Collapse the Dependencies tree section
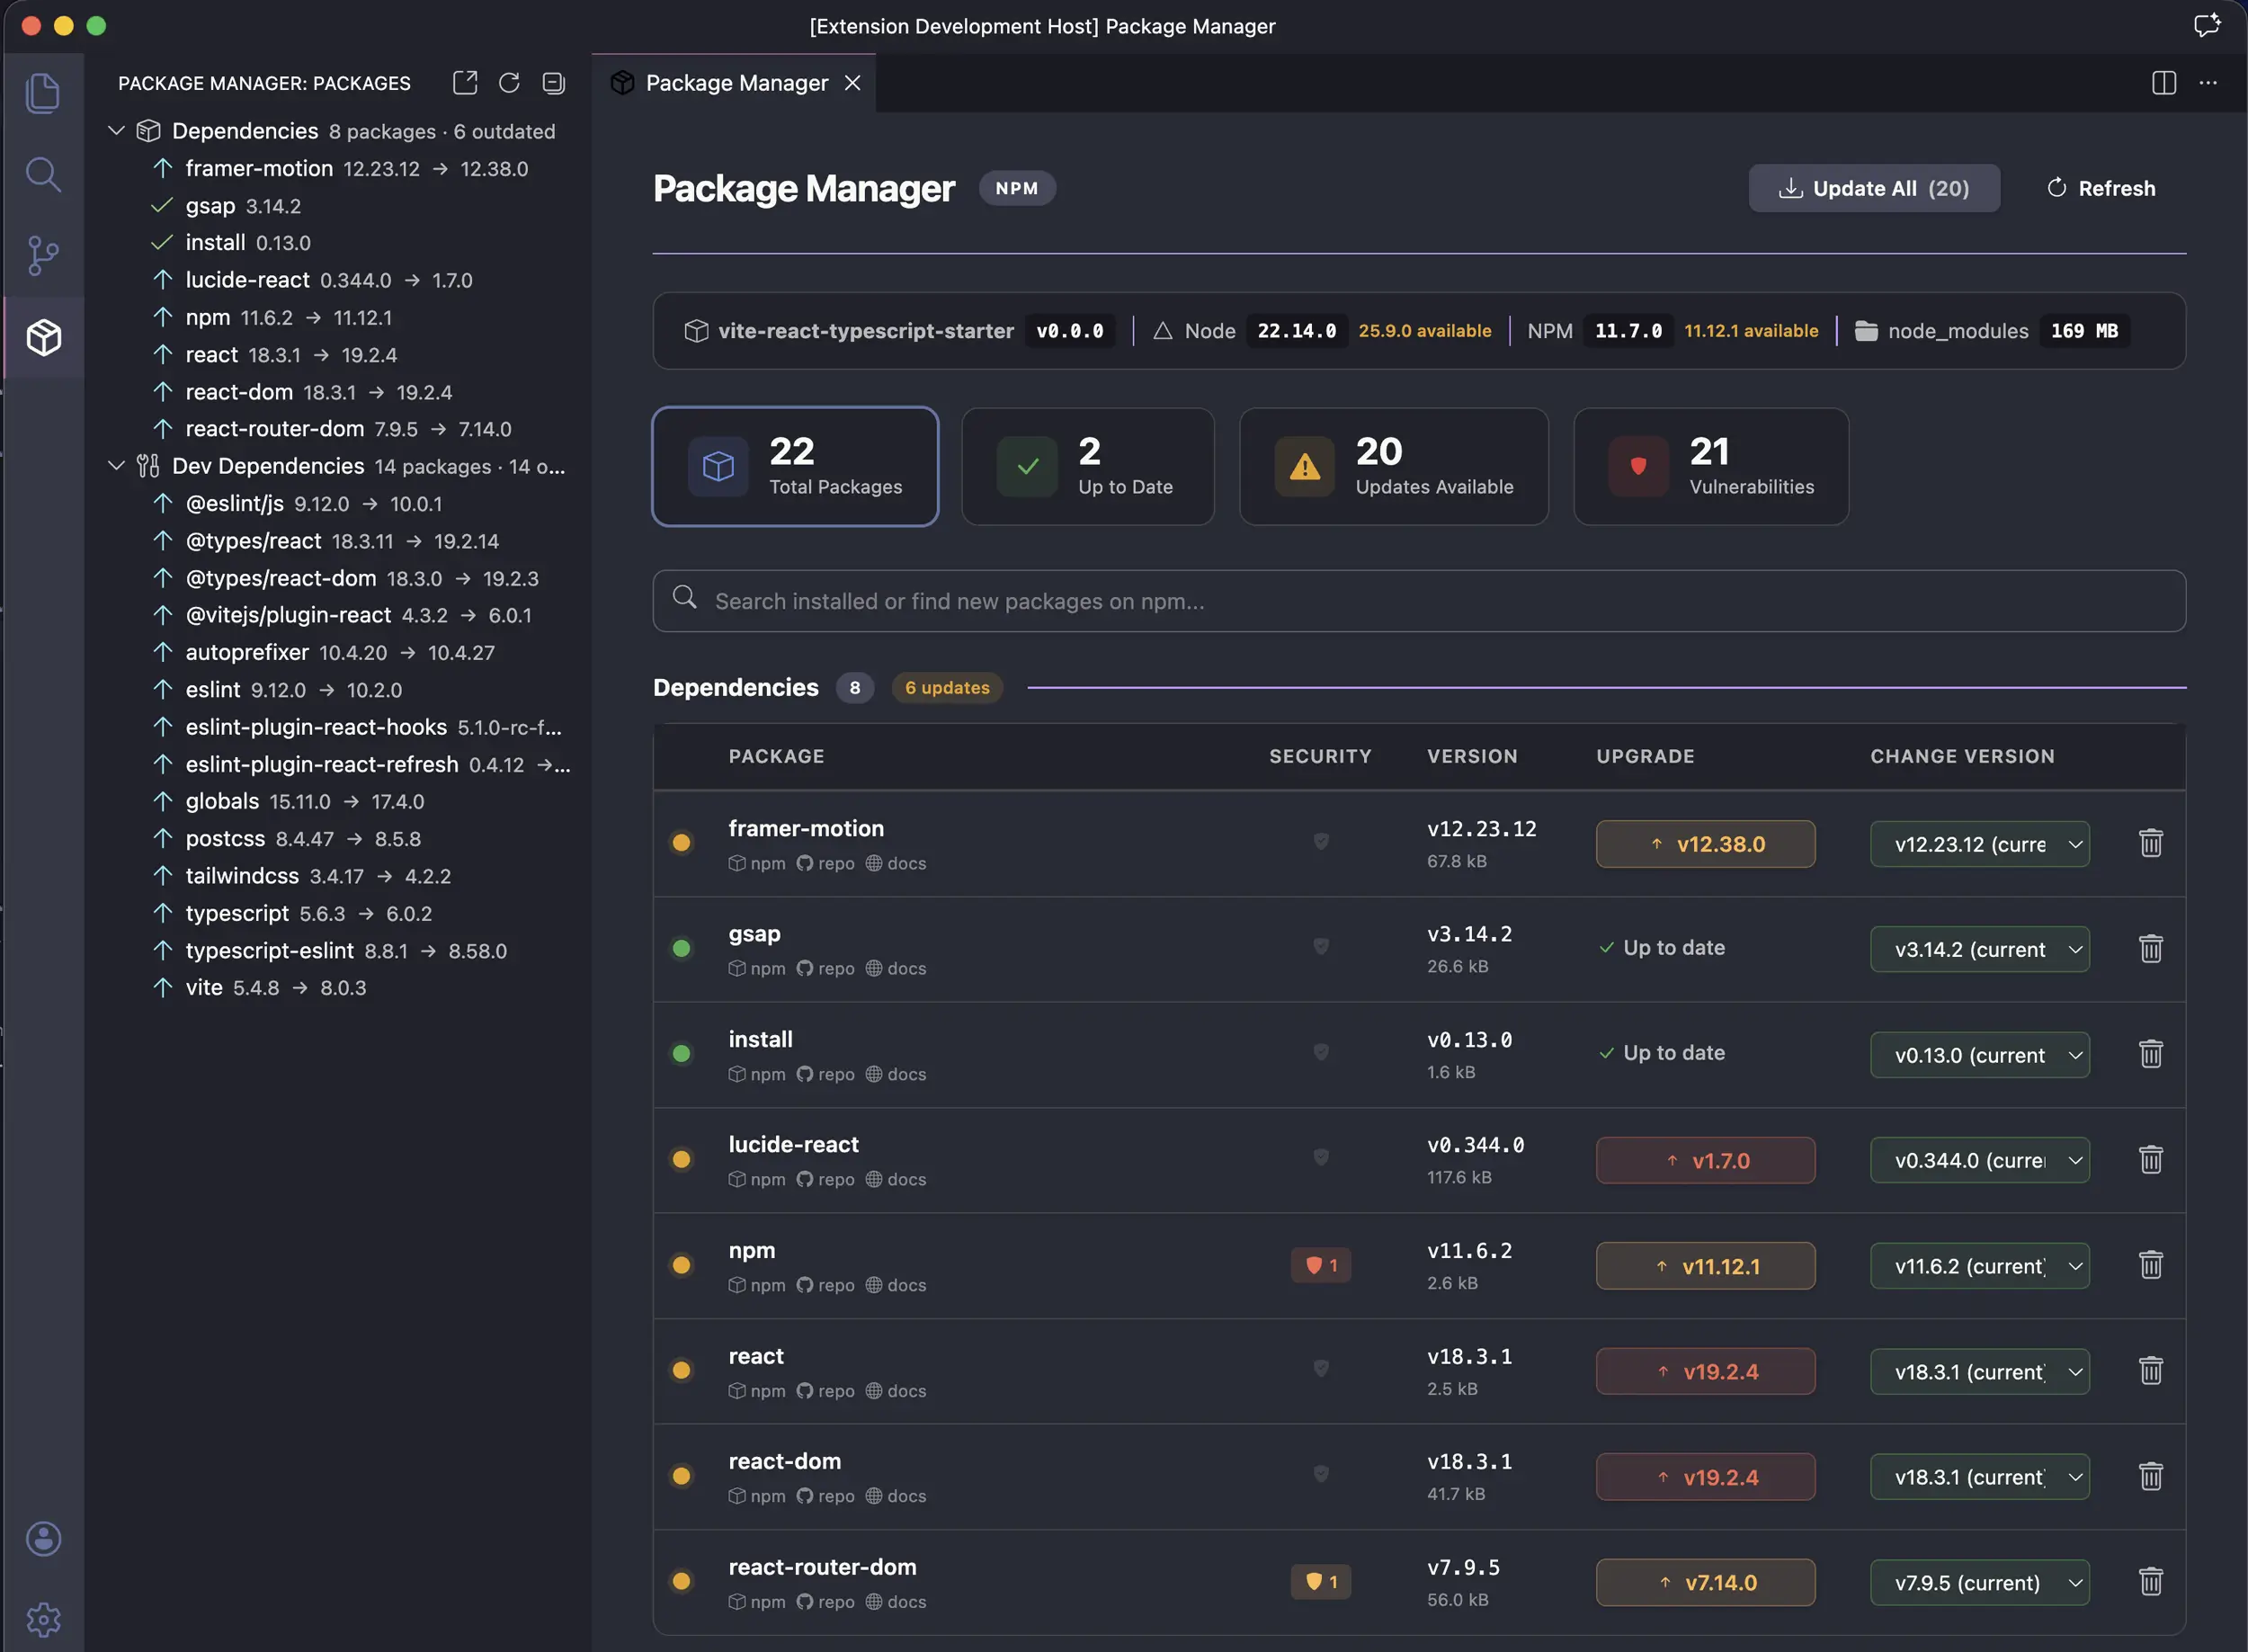This screenshot has width=2248, height=1652. [117, 131]
